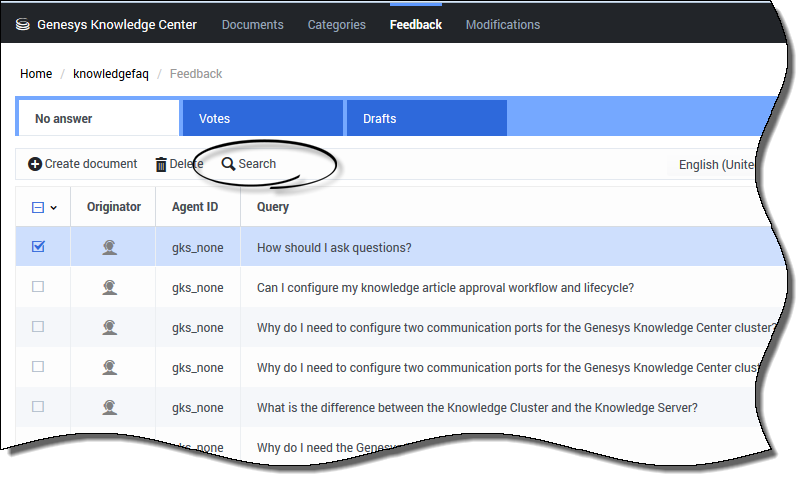Screen dimensions: 804x482
Task: Open the Categories menu
Action: click(336, 25)
